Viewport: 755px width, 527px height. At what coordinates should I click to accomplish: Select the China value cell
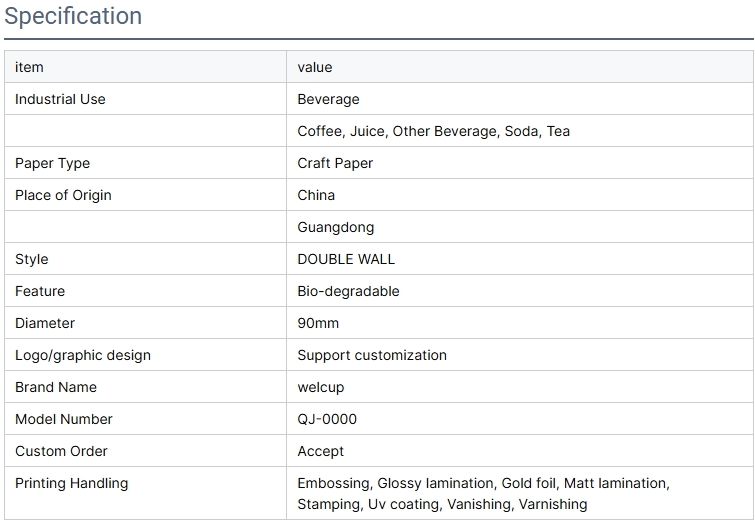coord(520,195)
